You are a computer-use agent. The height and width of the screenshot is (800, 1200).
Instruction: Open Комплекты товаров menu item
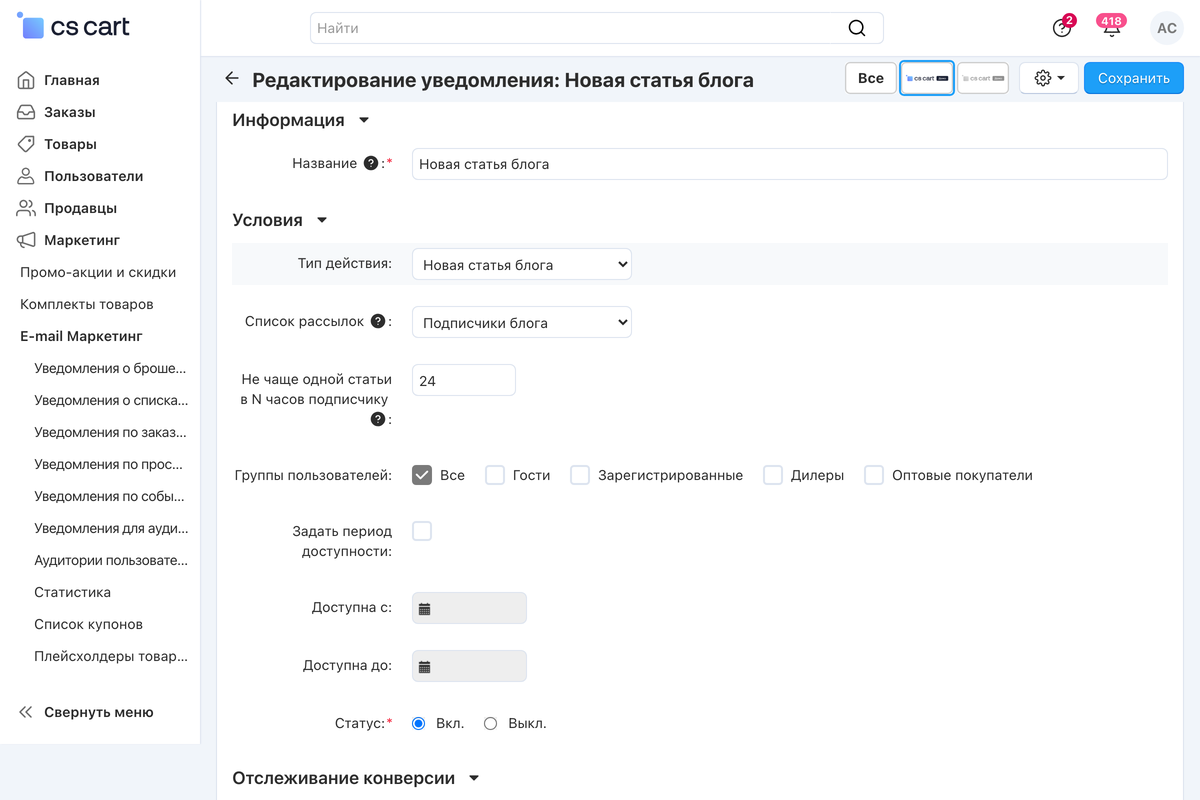coord(87,304)
